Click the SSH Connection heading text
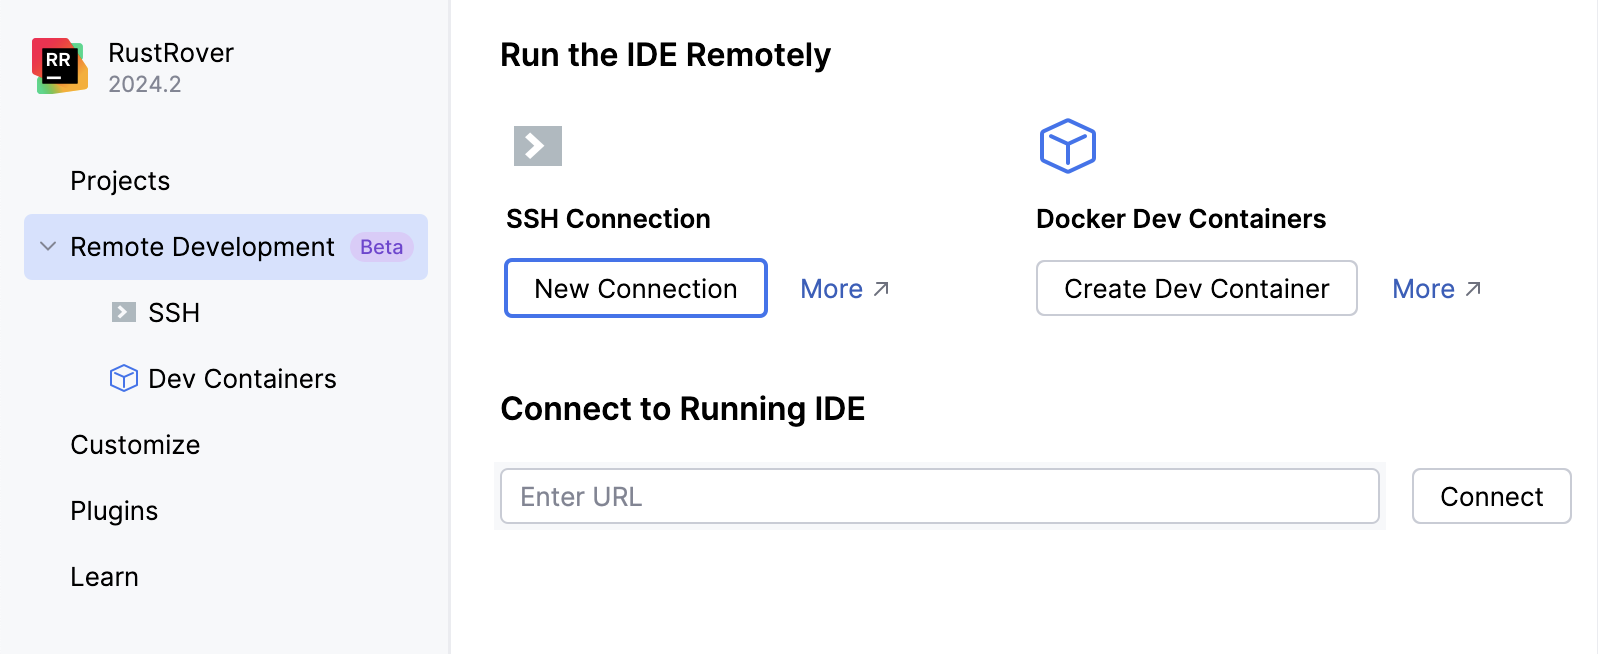Image resolution: width=1598 pixels, height=654 pixels. (608, 219)
